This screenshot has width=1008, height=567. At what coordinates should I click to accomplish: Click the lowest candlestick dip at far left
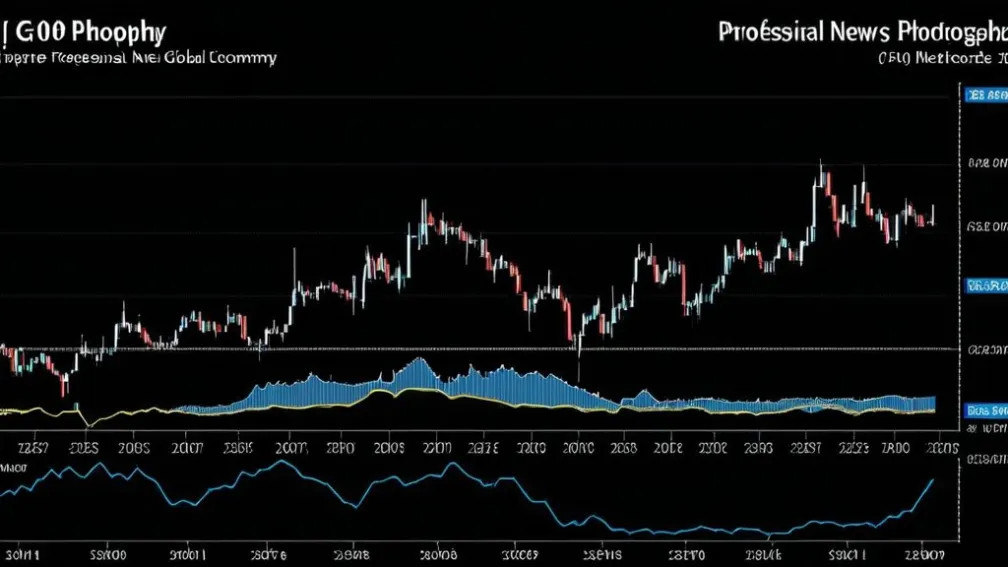coord(64,385)
